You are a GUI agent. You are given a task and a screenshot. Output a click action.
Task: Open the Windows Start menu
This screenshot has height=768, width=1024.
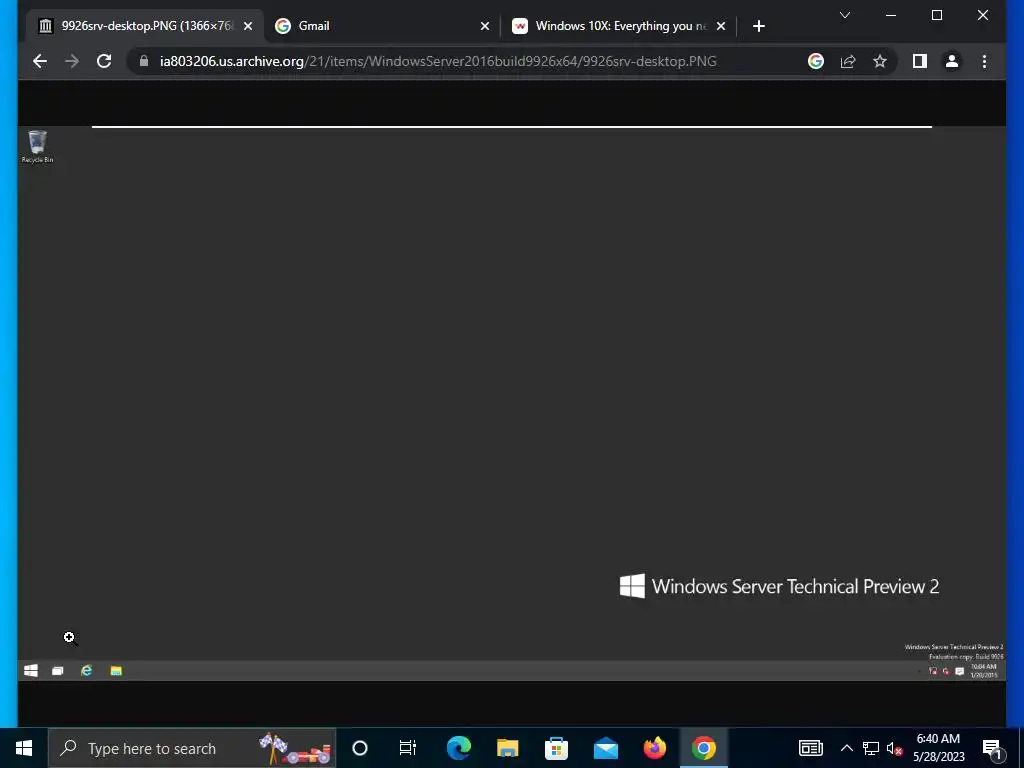pos(24,748)
